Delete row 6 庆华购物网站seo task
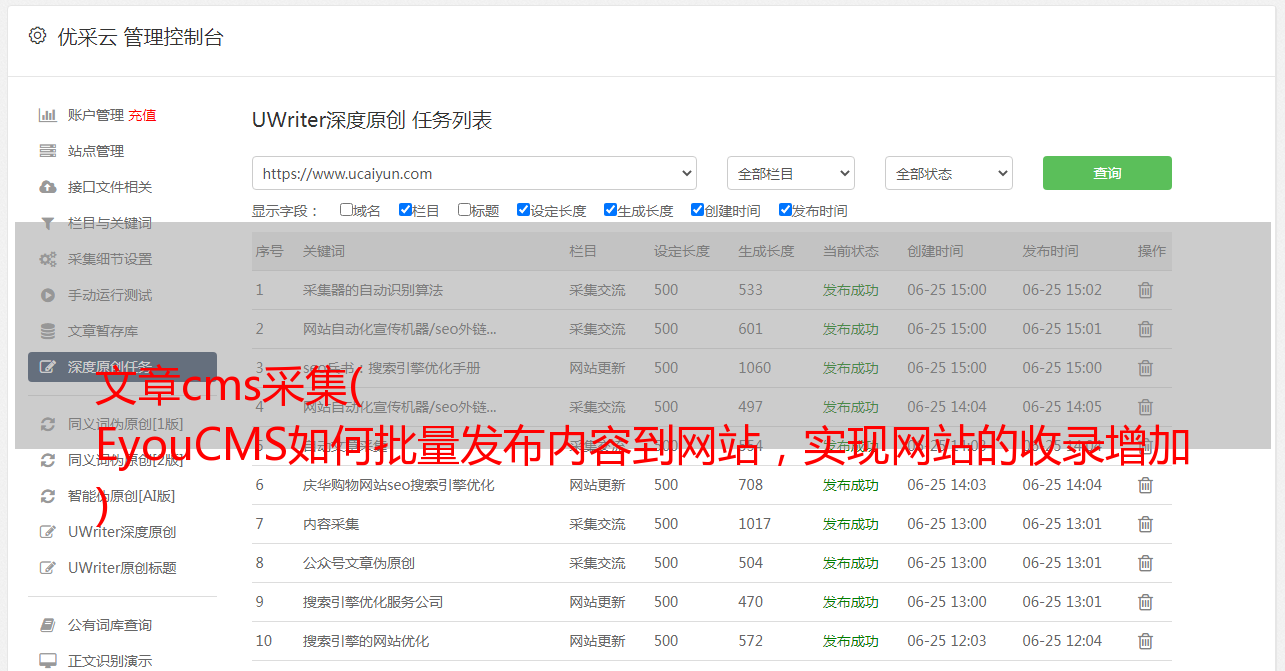The image size is (1285, 671). tap(1145, 485)
